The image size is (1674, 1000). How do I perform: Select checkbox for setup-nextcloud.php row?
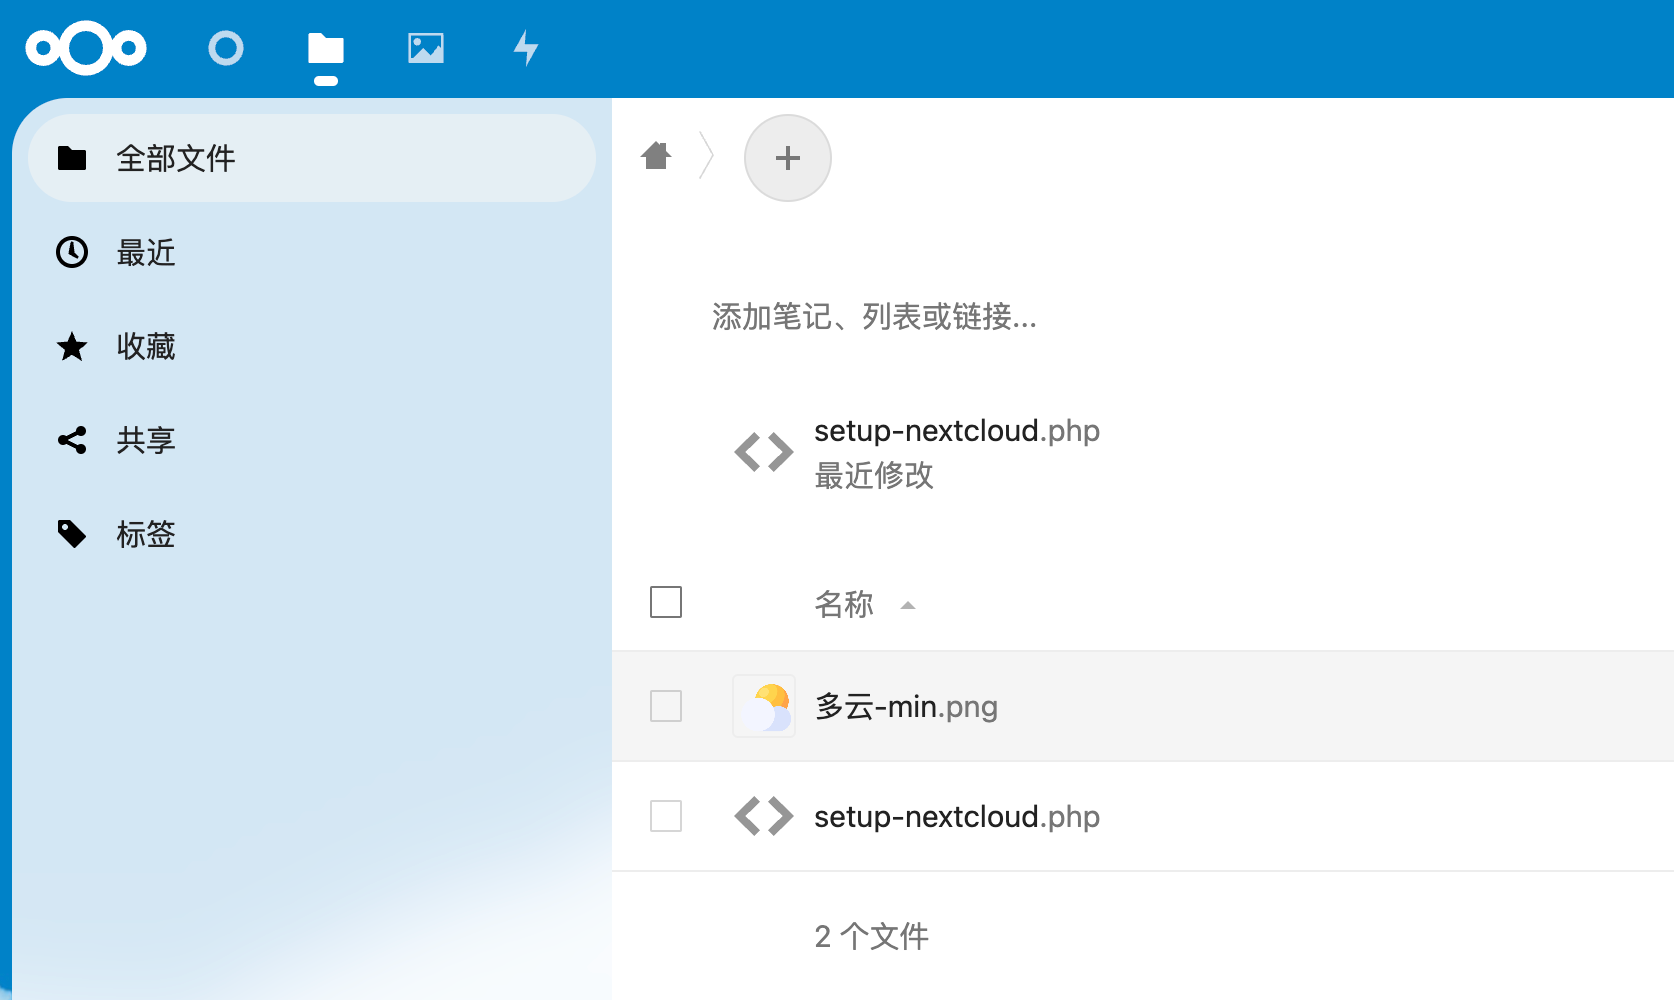tap(666, 816)
